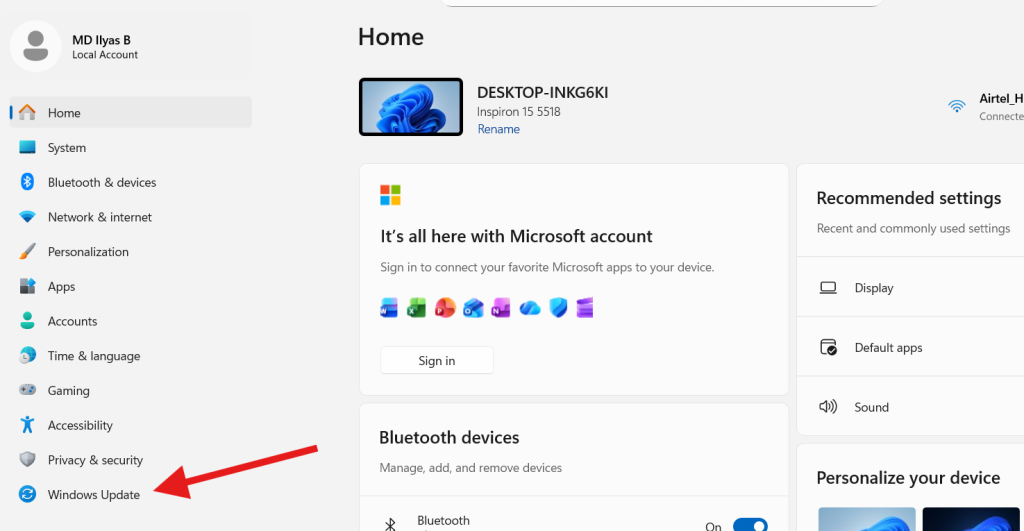Click the System monitor icon
1024x531 pixels.
pos(27,147)
